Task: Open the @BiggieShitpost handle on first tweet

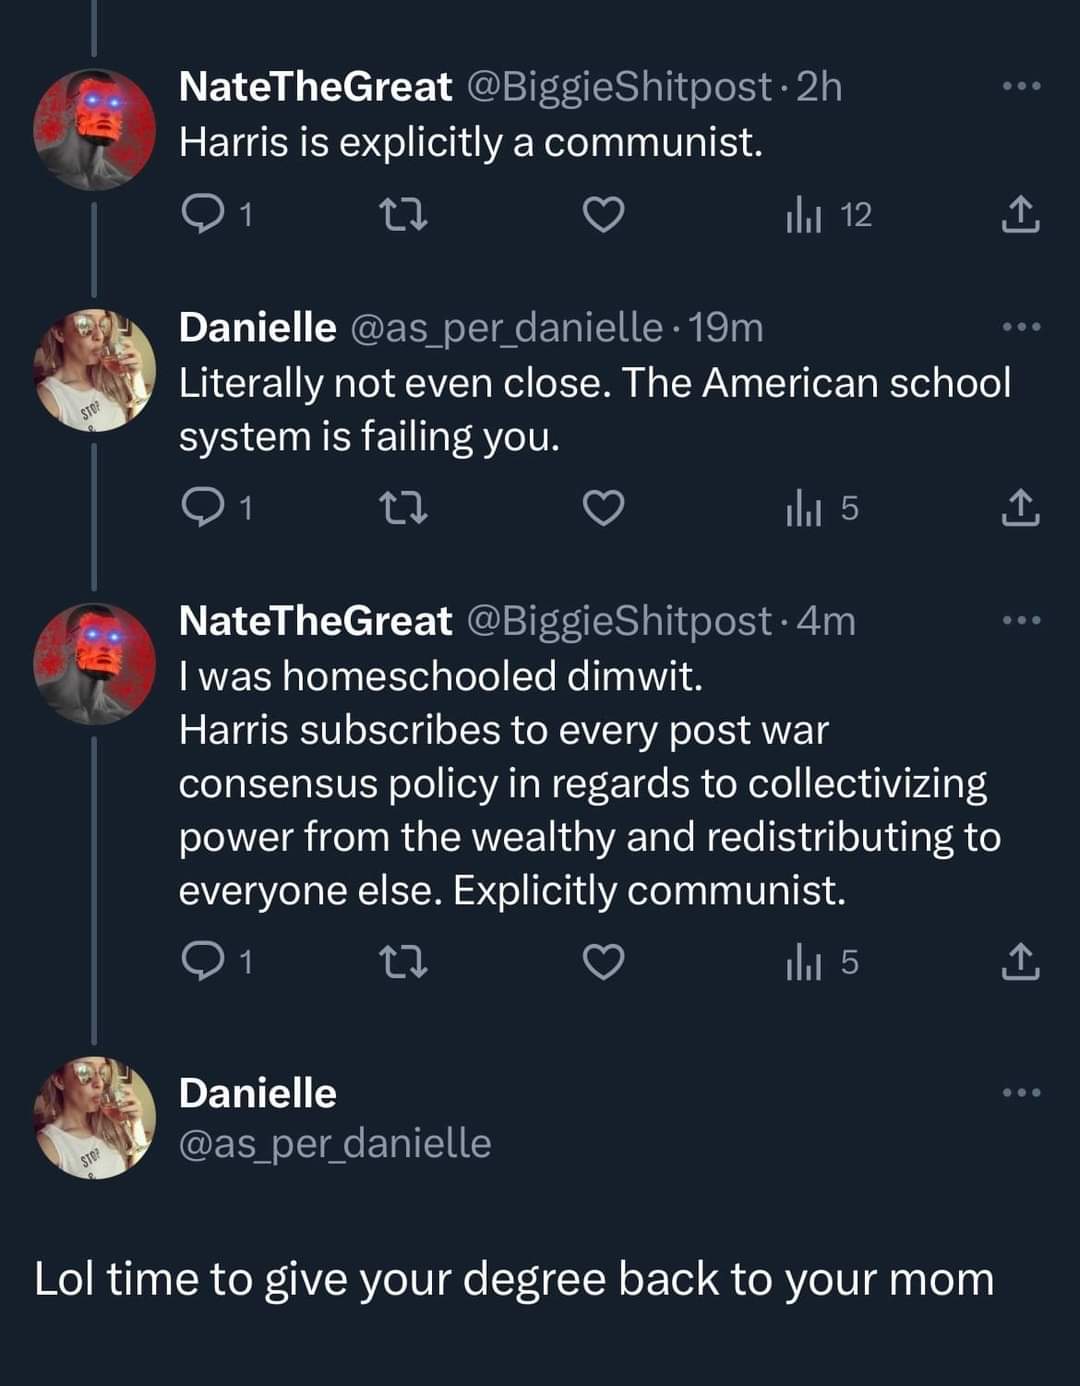Action: tap(620, 87)
